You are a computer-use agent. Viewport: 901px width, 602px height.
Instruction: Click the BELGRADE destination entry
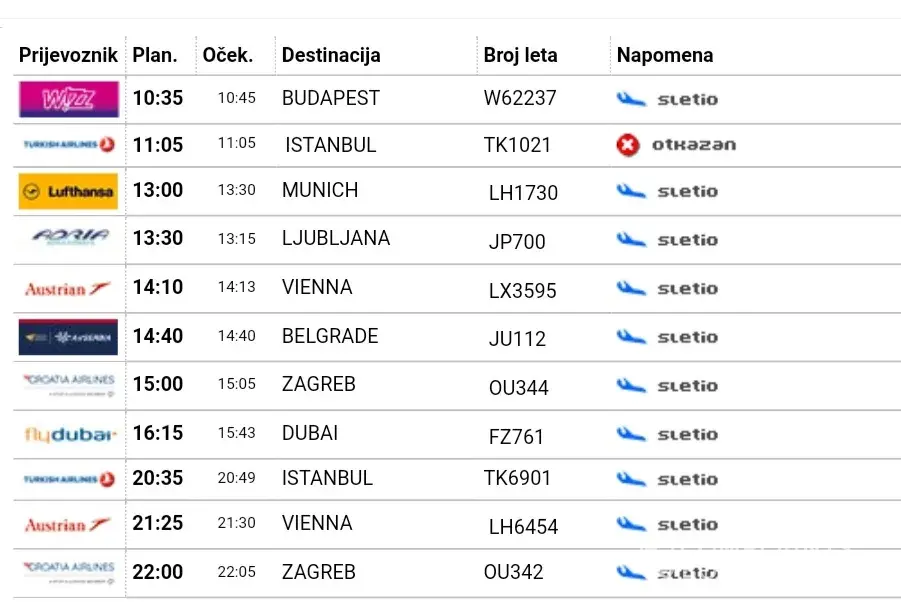pyautogui.click(x=330, y=336)
